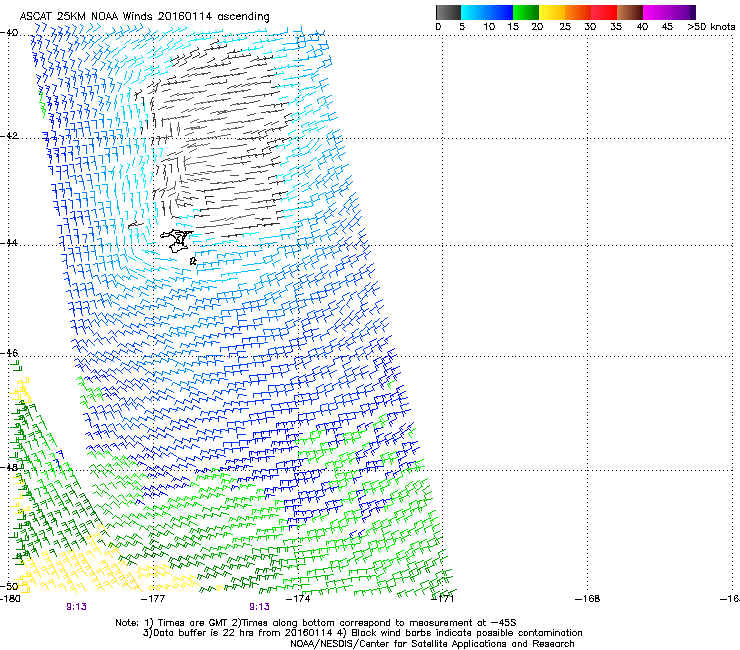Click the '-42' latitude axis label

pos(9,136)
